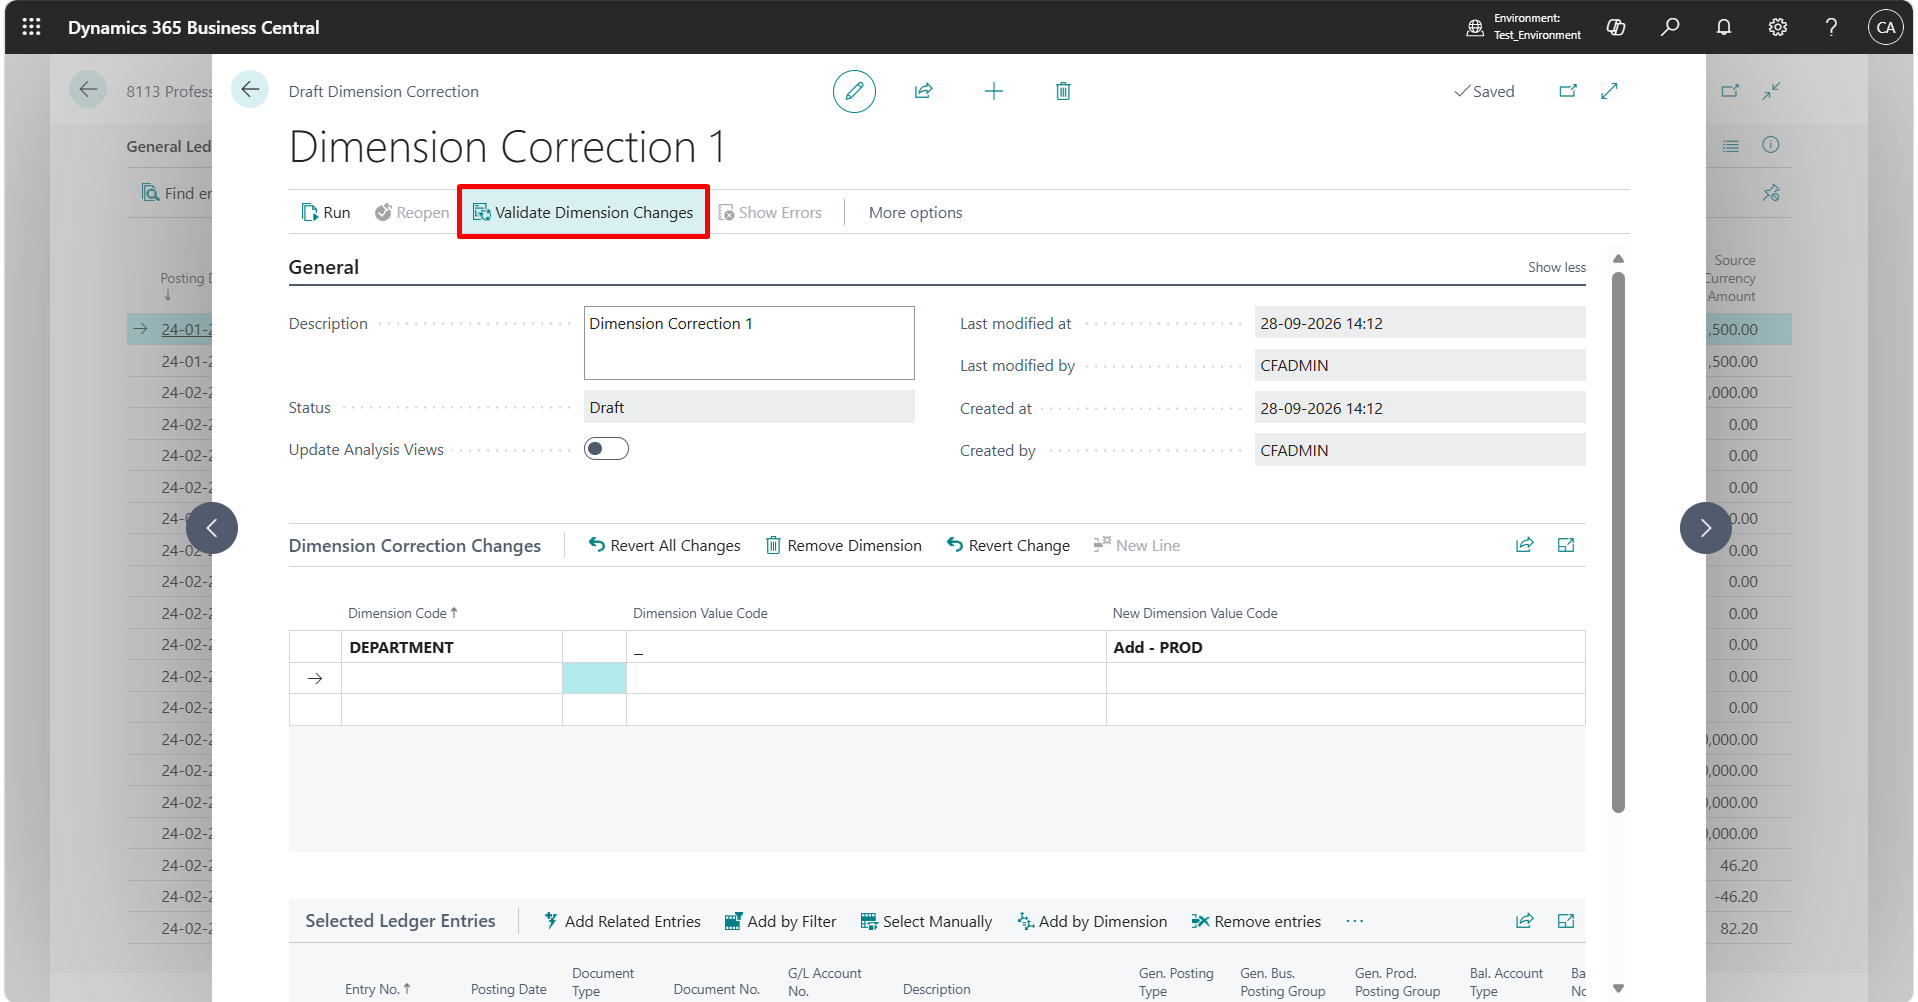Viewport: 1918px width, 1002px height.
Task: Share the Selected Ledger Entries section
Action: (x=1525, y=921)
